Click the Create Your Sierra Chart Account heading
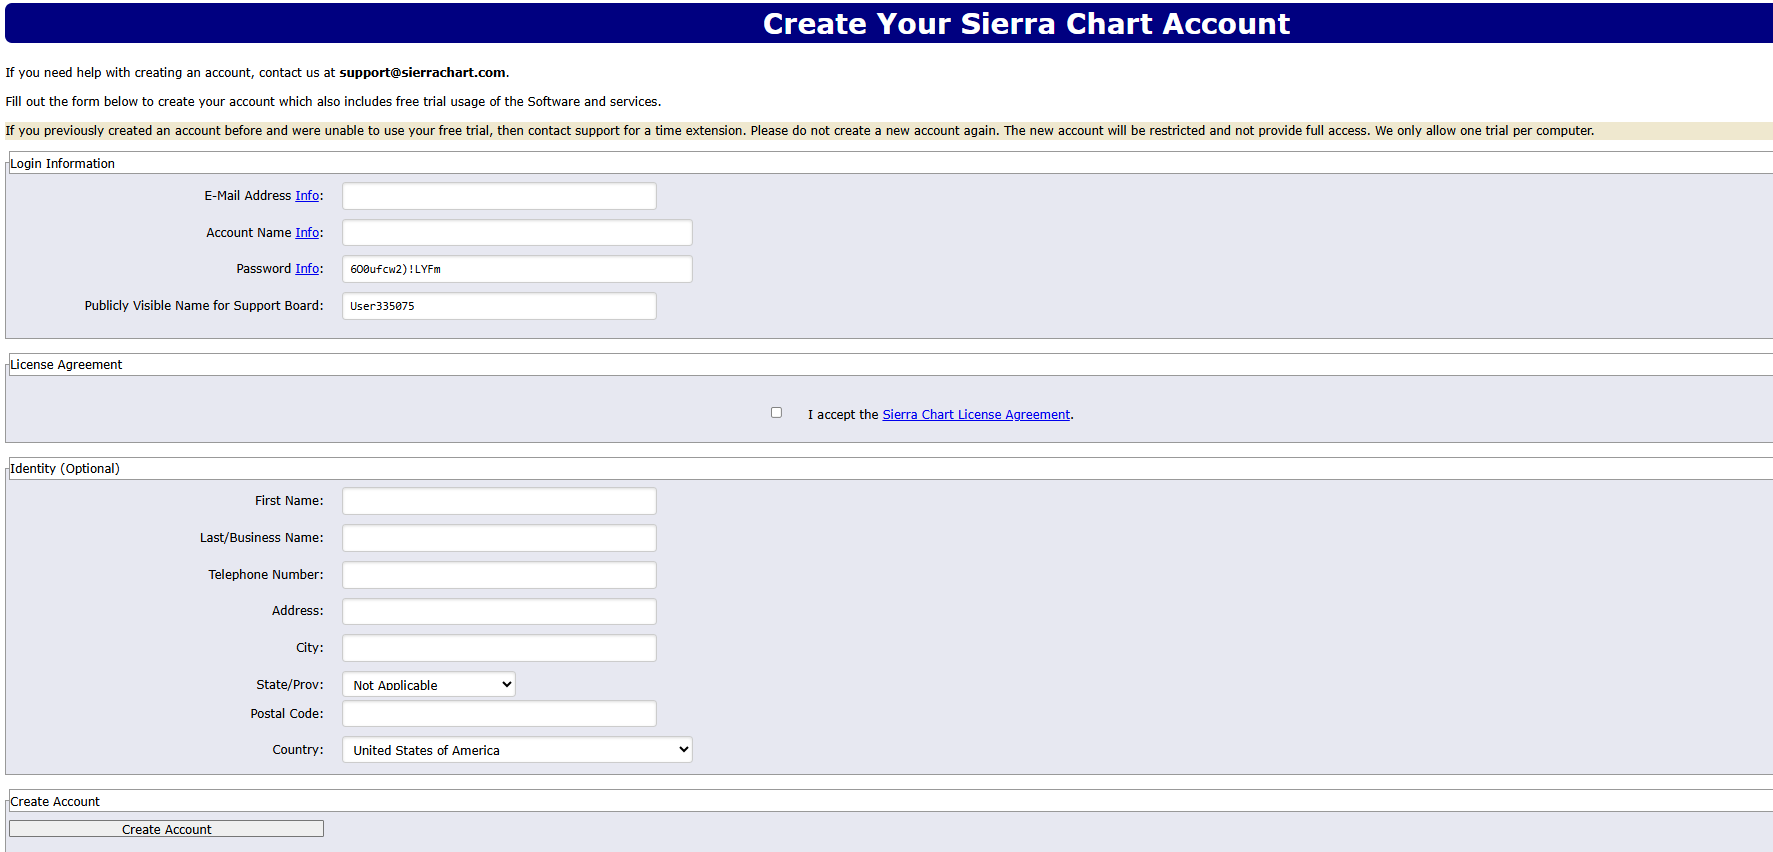 click(1026, 24)
